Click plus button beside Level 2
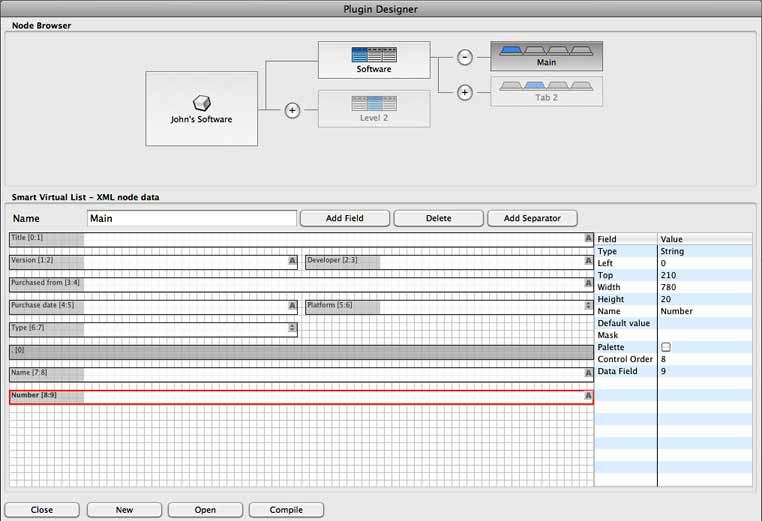The width and height of the screenshot is (762, 521). coord(292,110)
